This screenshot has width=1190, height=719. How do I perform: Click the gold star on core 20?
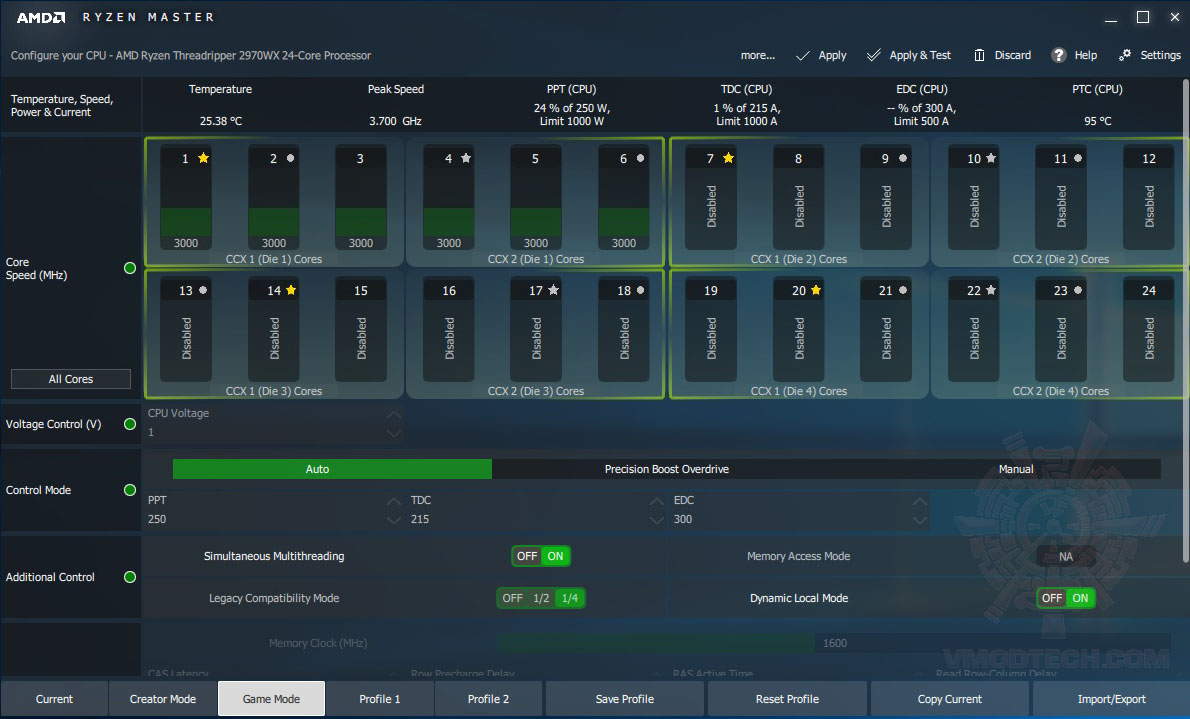[816, 290]
